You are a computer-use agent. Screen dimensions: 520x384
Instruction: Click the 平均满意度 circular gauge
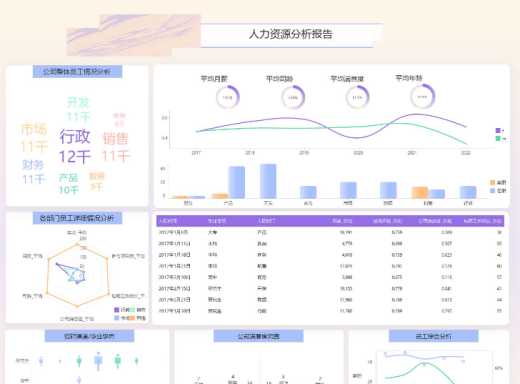point(357,97)
